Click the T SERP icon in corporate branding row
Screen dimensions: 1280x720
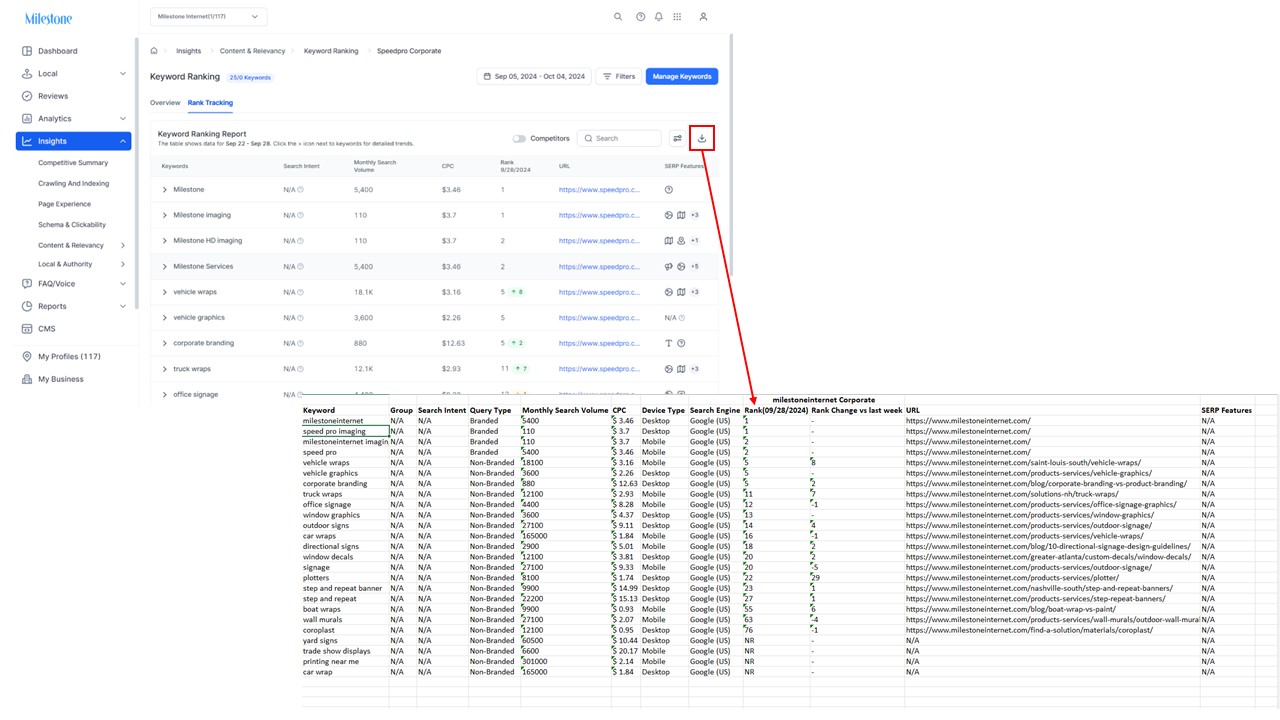coord(669,343)
